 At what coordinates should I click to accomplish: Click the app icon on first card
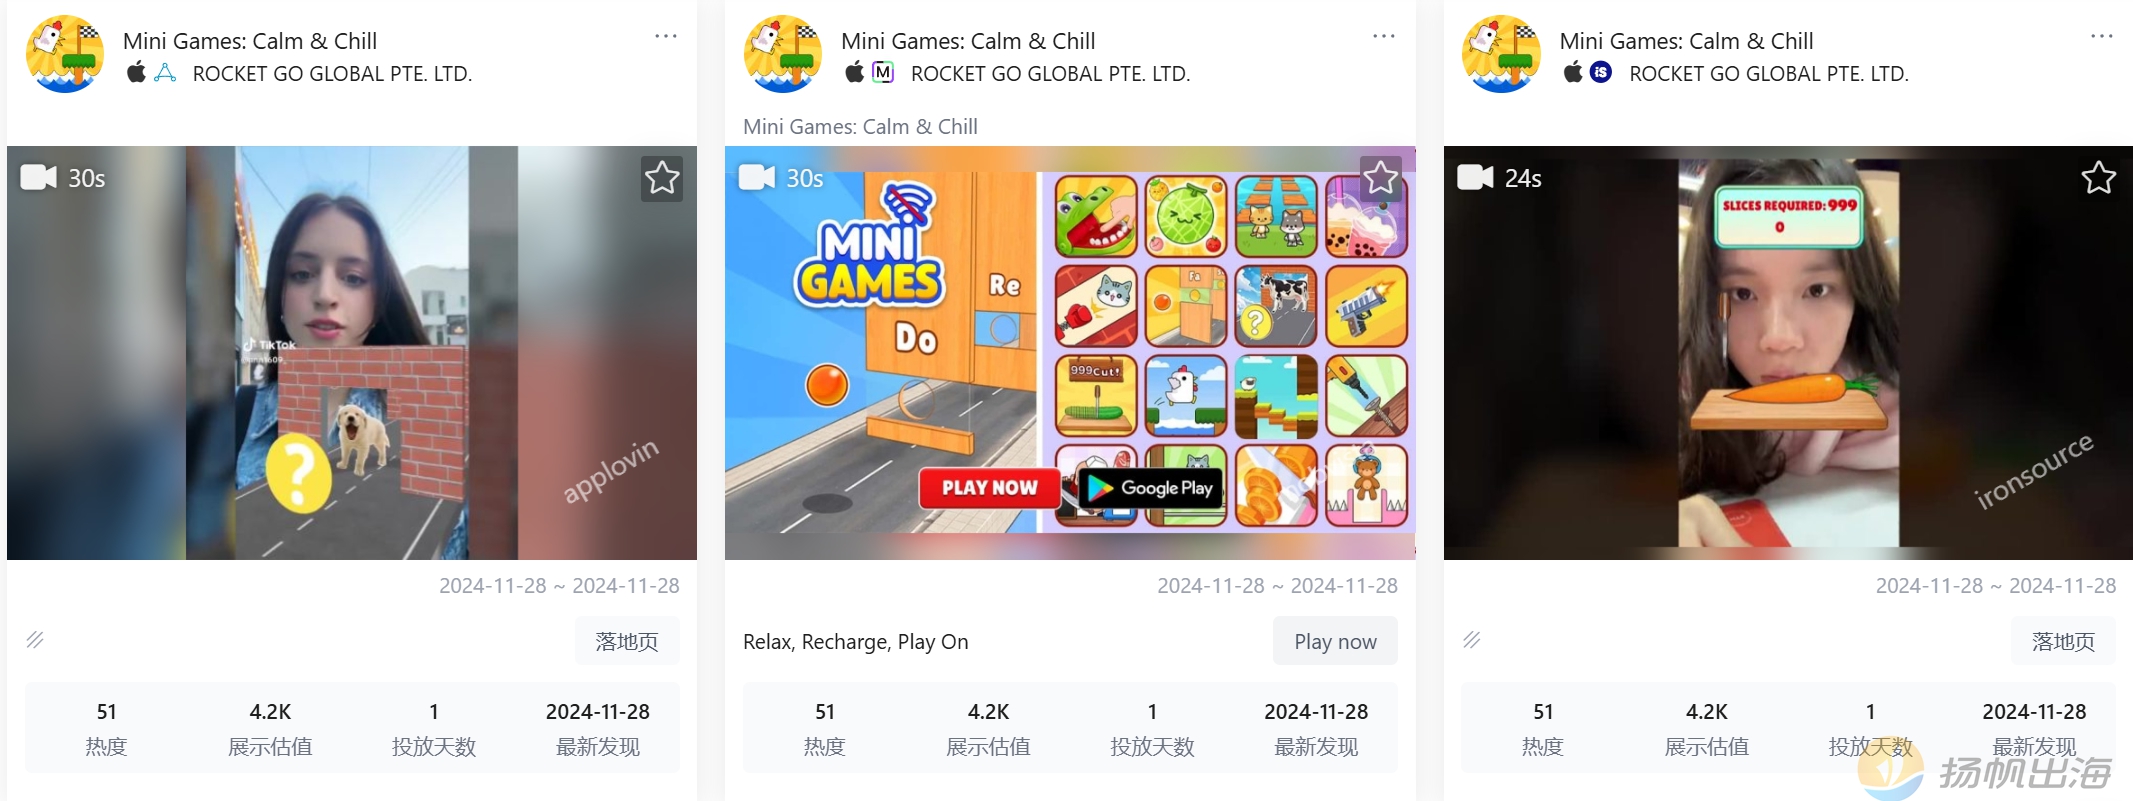coord(65,54)
